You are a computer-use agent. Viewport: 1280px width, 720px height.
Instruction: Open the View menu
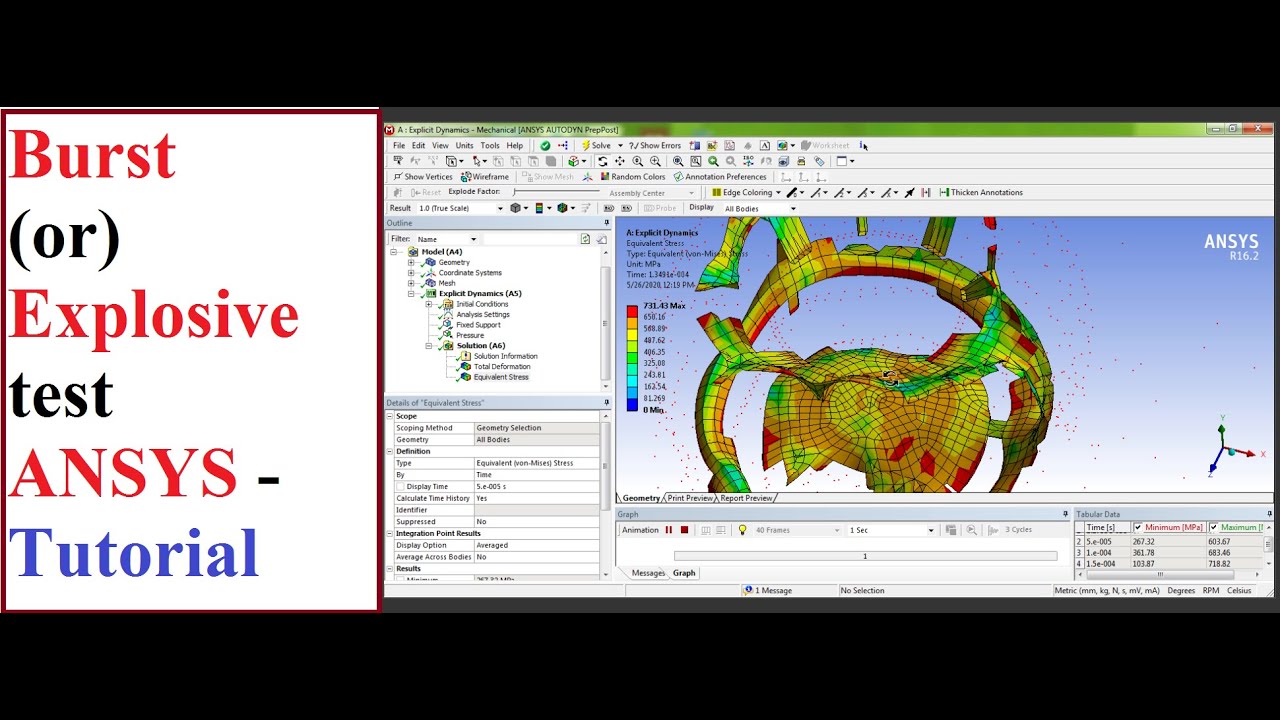440,146
